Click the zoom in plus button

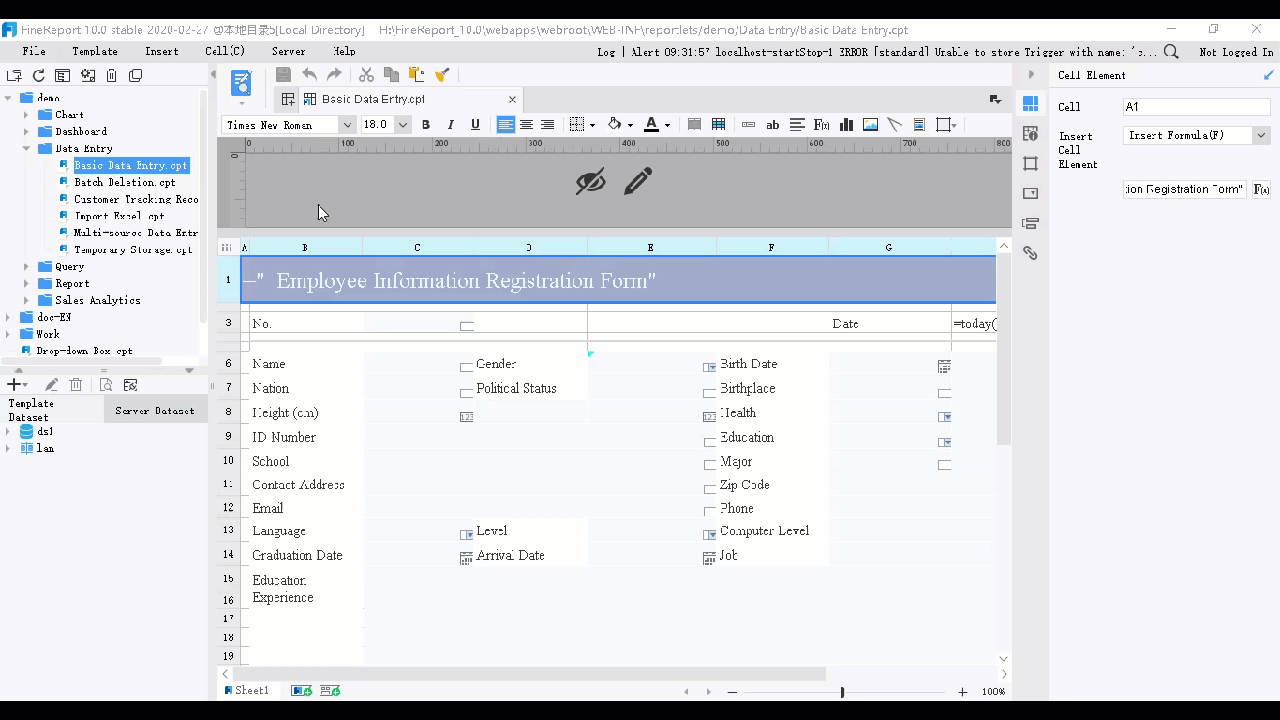coord(962,692)
